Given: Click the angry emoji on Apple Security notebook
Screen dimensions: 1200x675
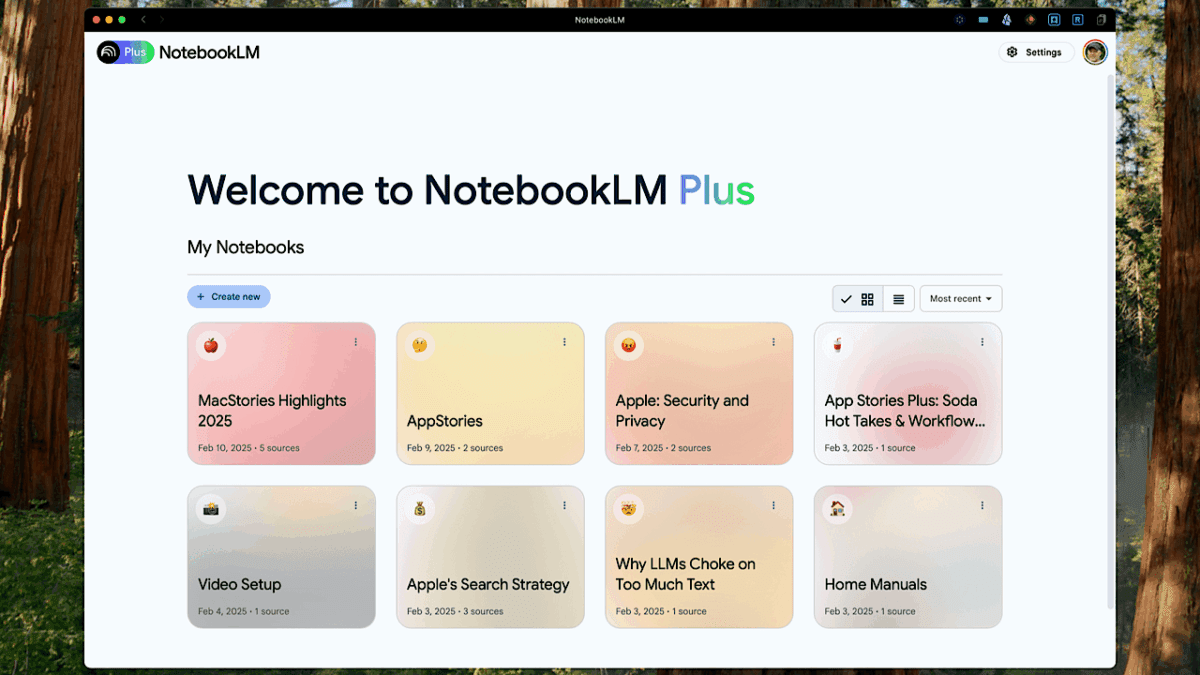Looking at the screenshot, I should (628, 345).
